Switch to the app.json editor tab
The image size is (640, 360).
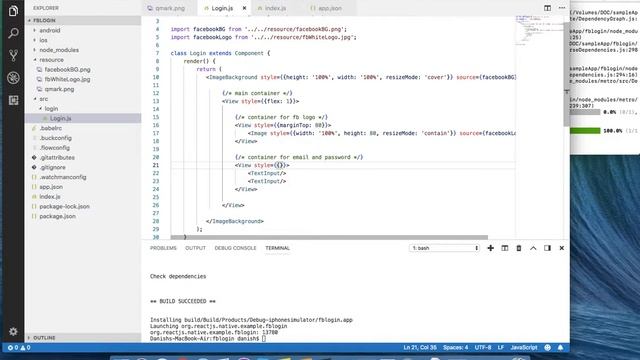point(329,8)
